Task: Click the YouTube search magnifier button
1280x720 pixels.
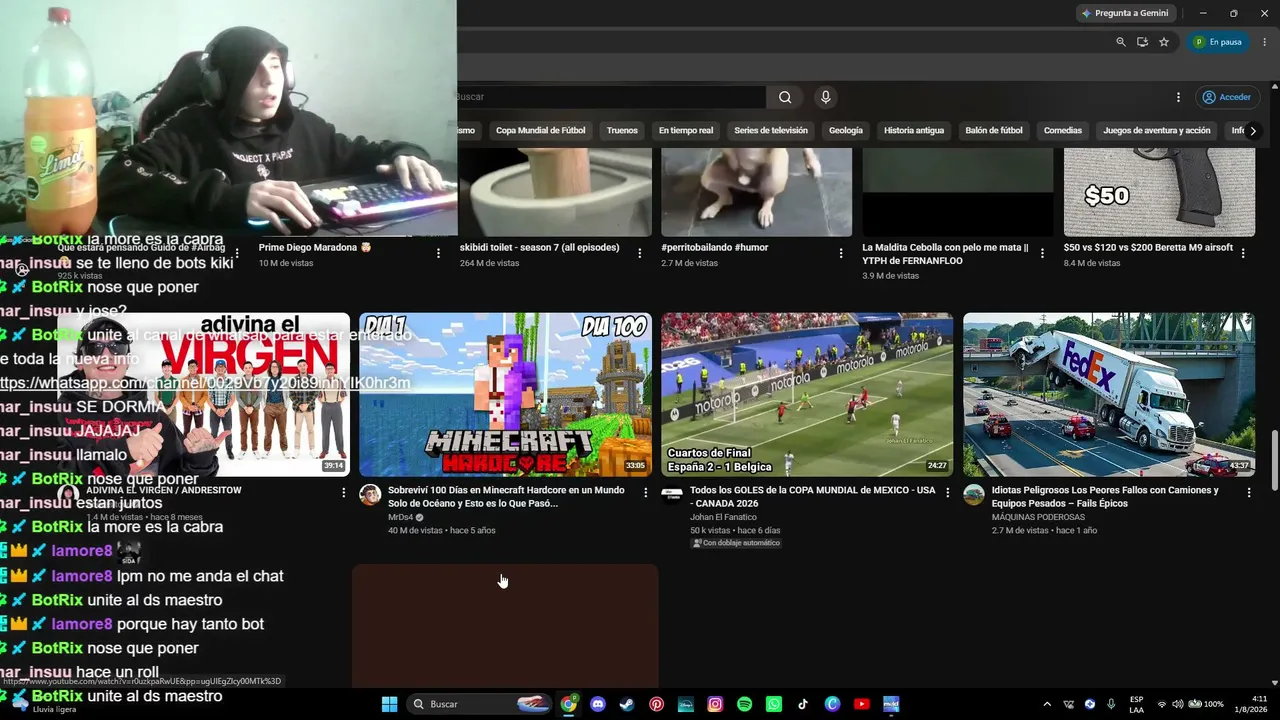Action: 785,97
